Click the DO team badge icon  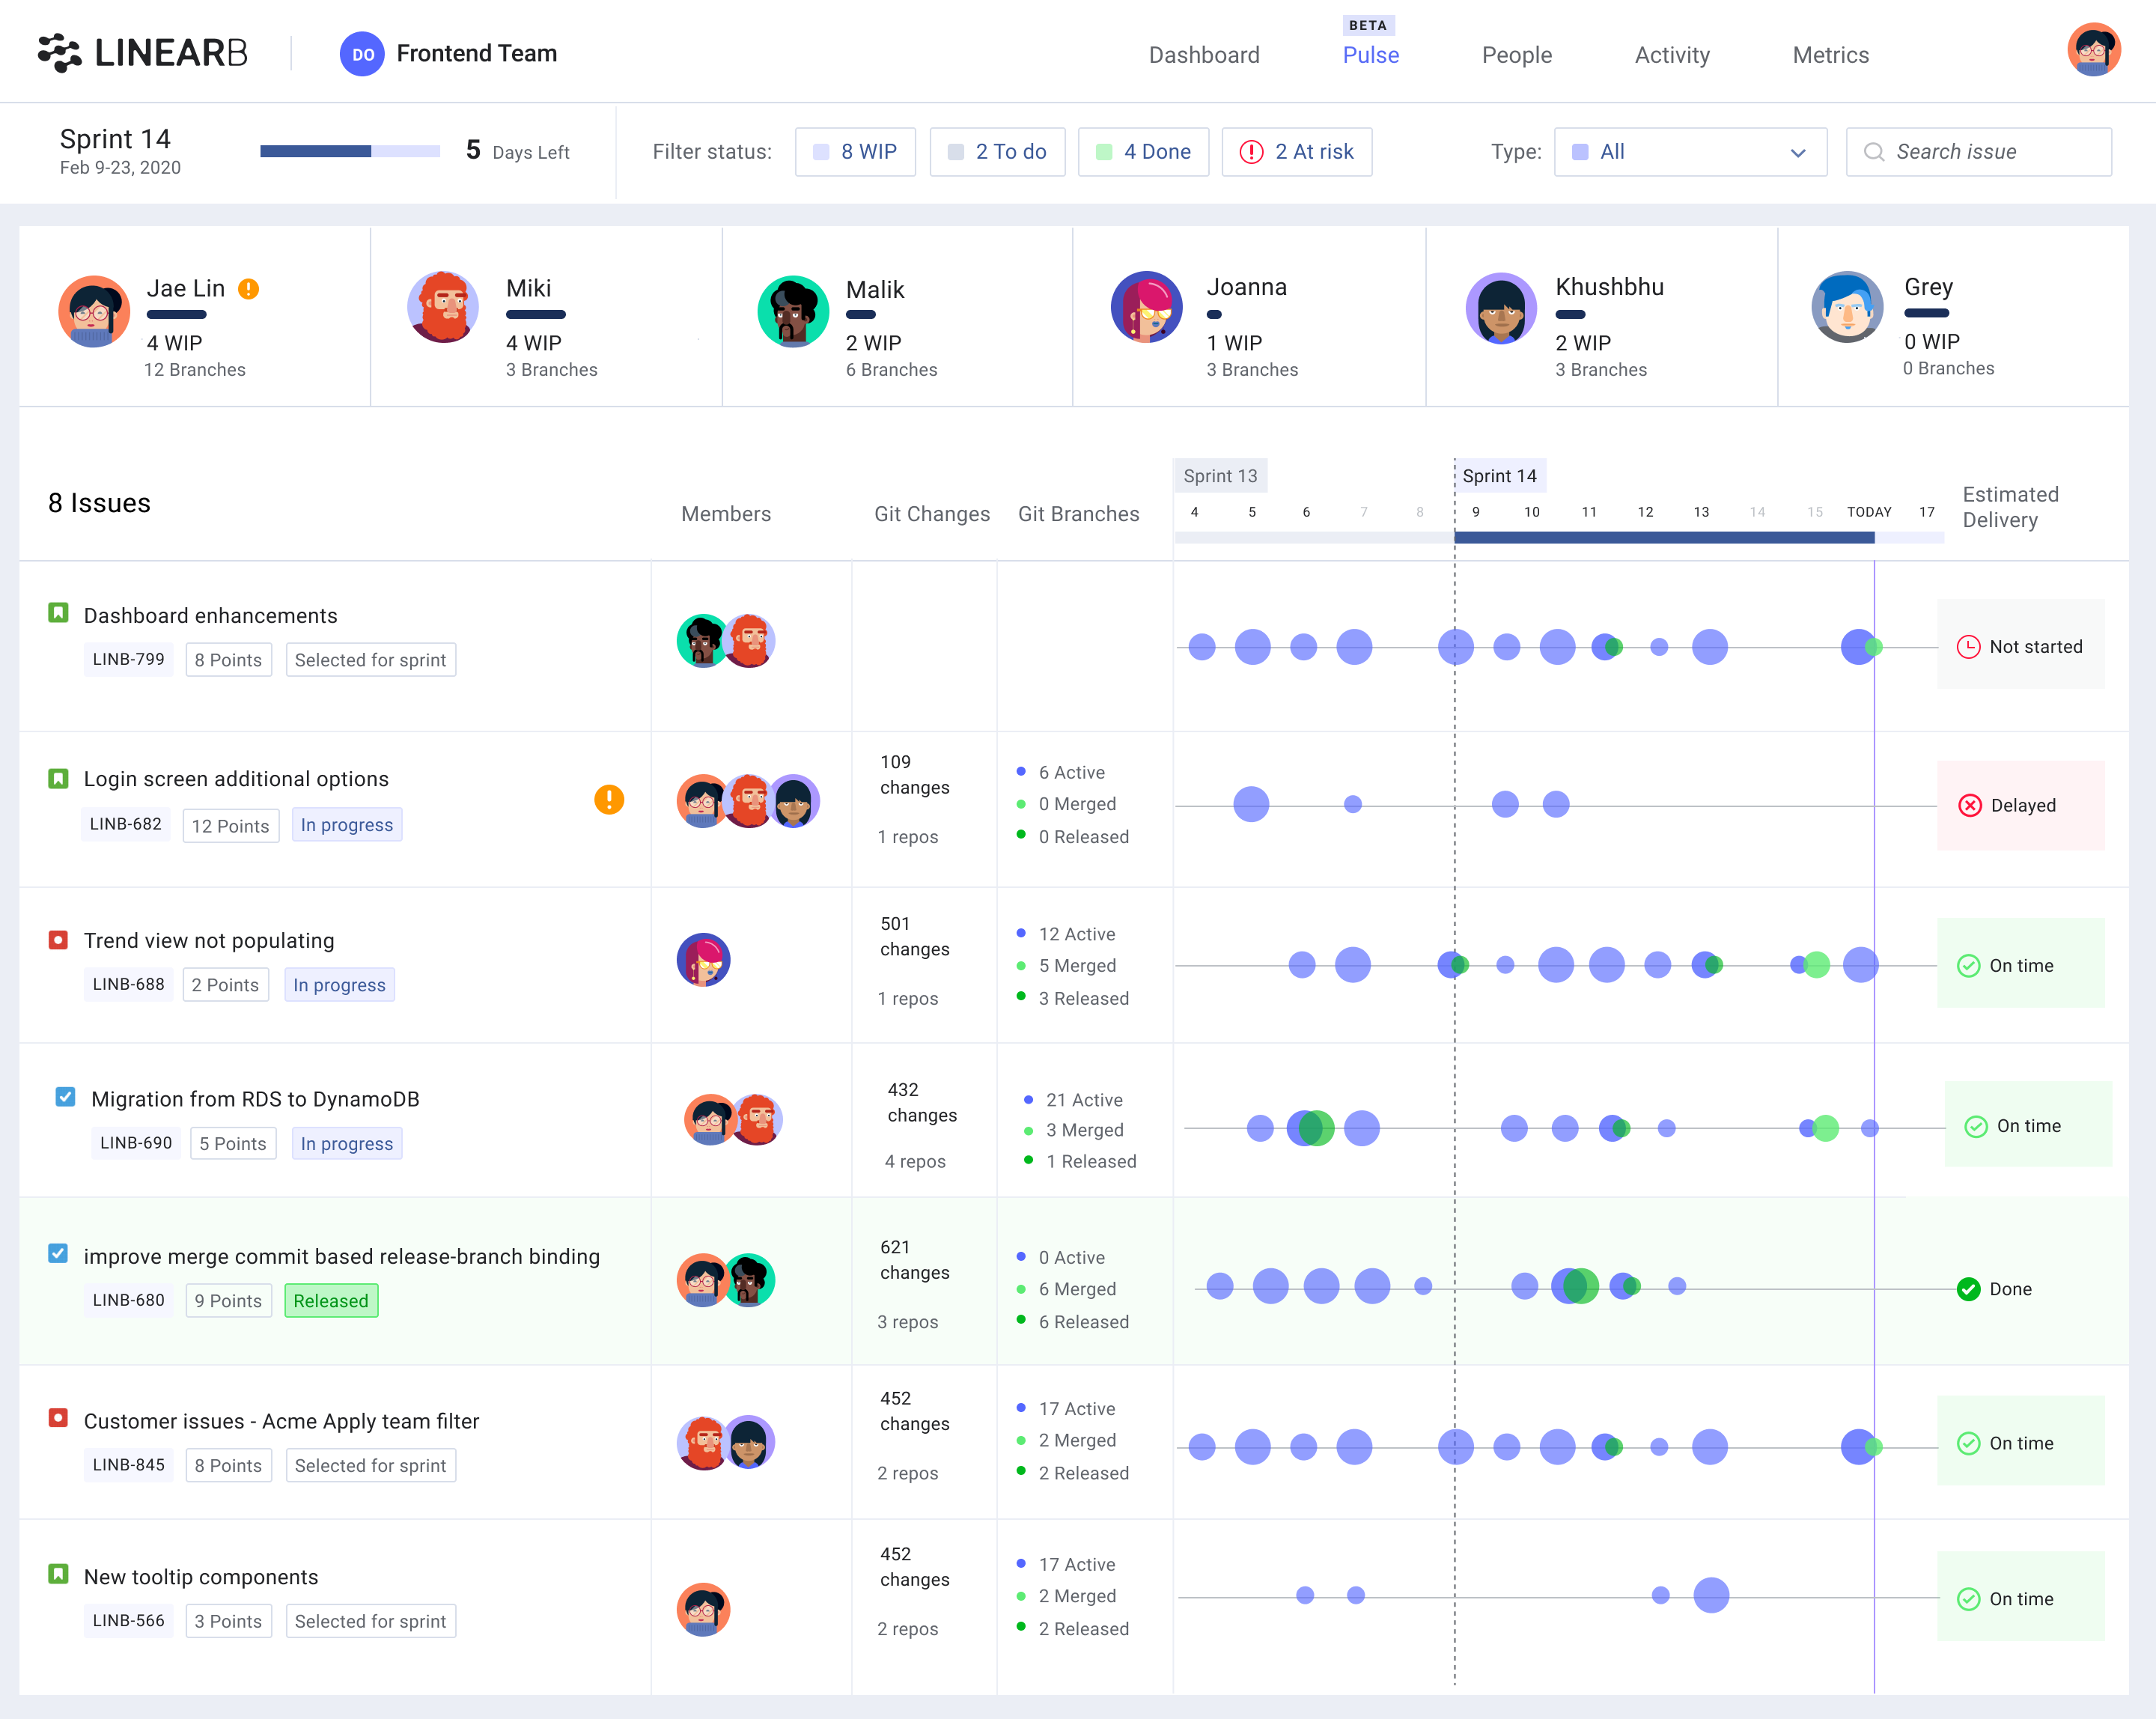pos(362,54)
